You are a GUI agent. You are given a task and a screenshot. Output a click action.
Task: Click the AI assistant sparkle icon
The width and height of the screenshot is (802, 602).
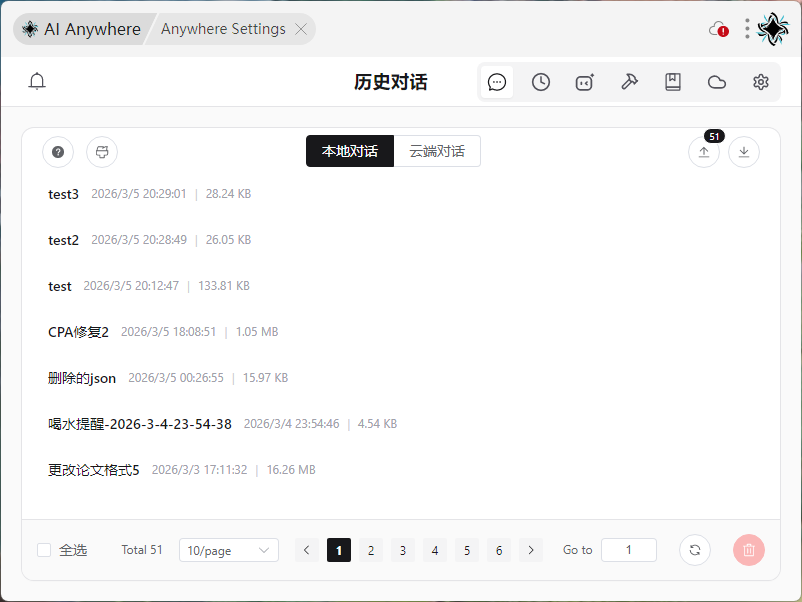coord(585,82)
